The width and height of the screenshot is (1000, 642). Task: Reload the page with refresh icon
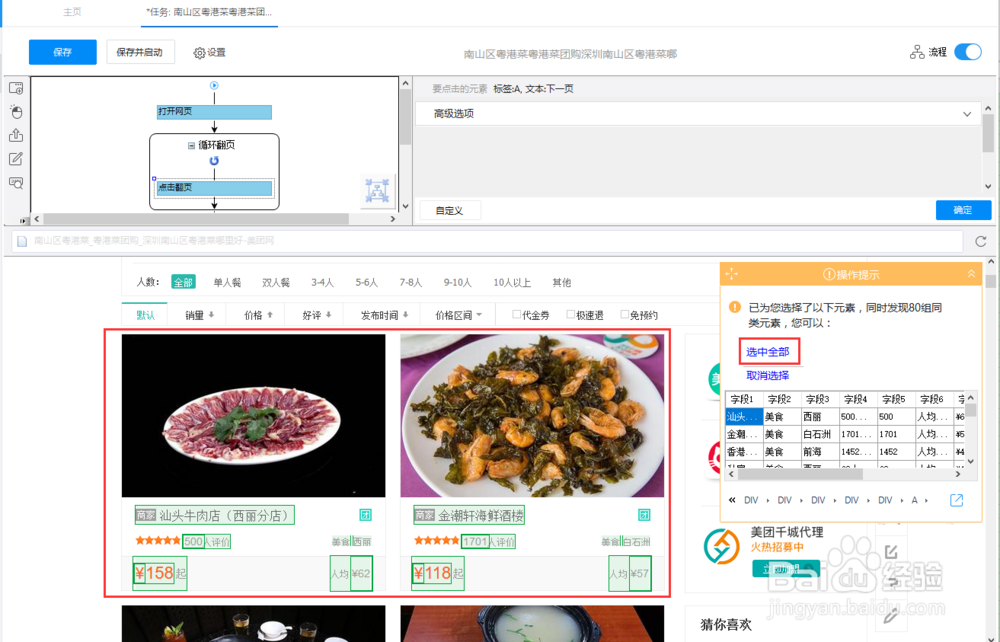click(981, 241)
